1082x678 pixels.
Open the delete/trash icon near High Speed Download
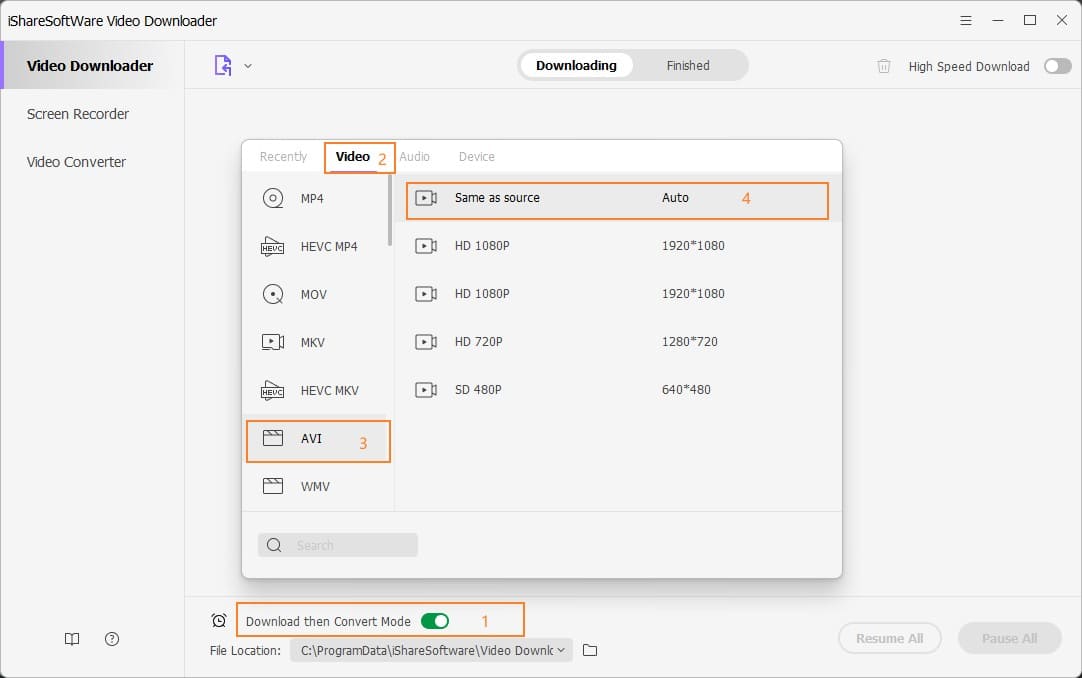click(x=884, y=65)
